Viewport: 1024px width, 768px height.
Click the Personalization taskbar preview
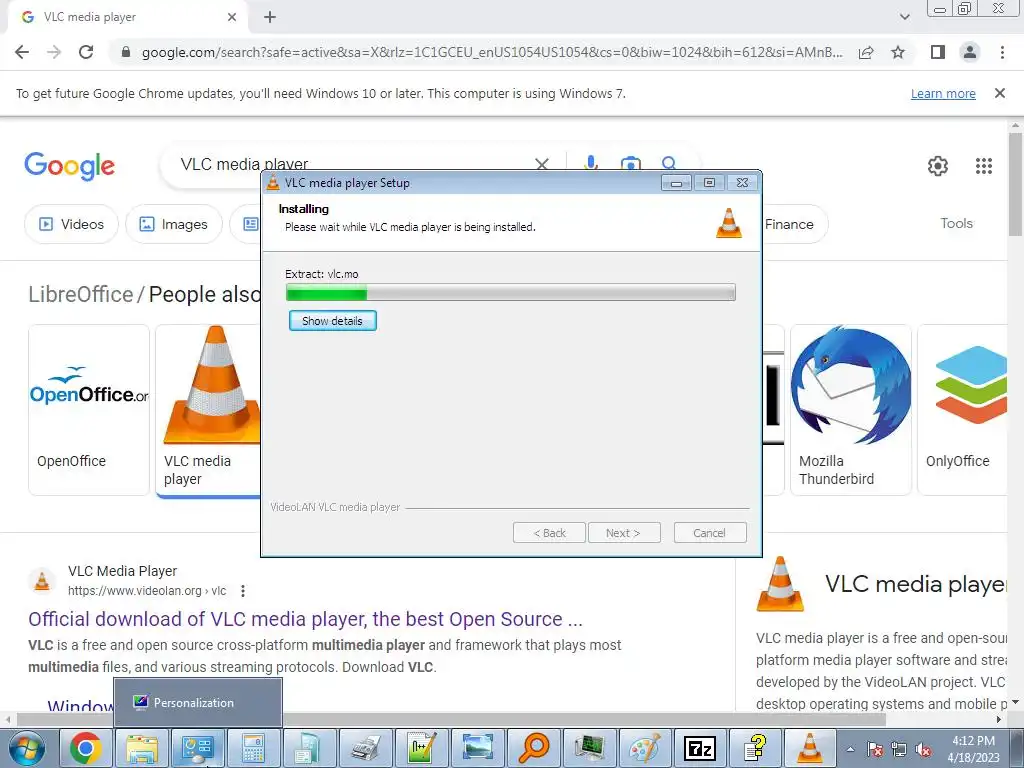click(198, 703)
